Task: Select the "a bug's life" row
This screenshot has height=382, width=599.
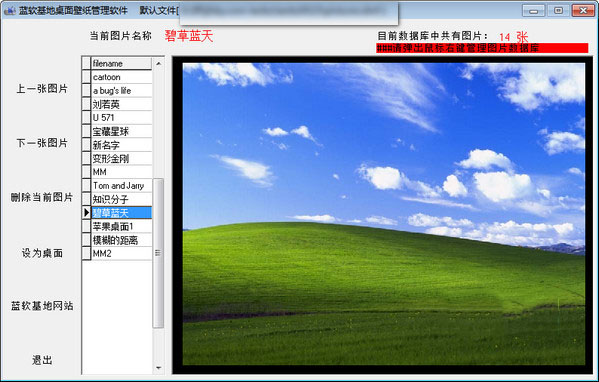Action: pyautogui.click(x=121, y=91)
